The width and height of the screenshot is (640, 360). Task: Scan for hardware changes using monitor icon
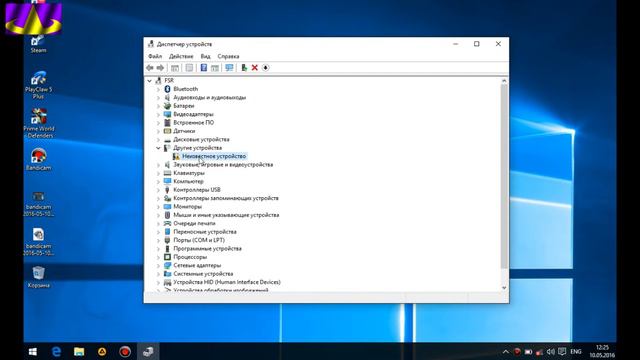coord(229,68)
